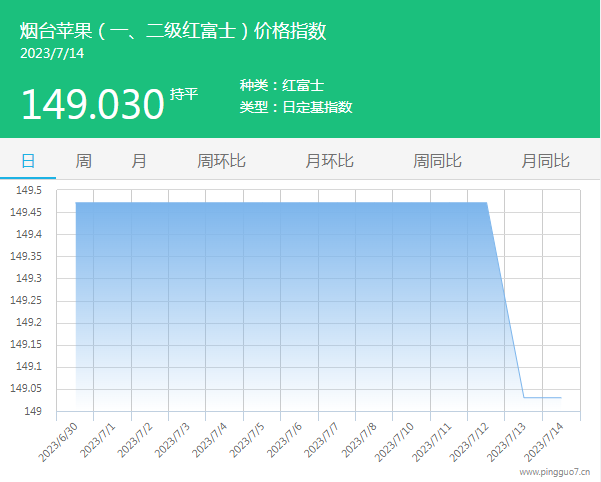Click the 烟台苹果 price index title
Image resolution: width=601 pixels, height=482 pixels.
point(173,30)
